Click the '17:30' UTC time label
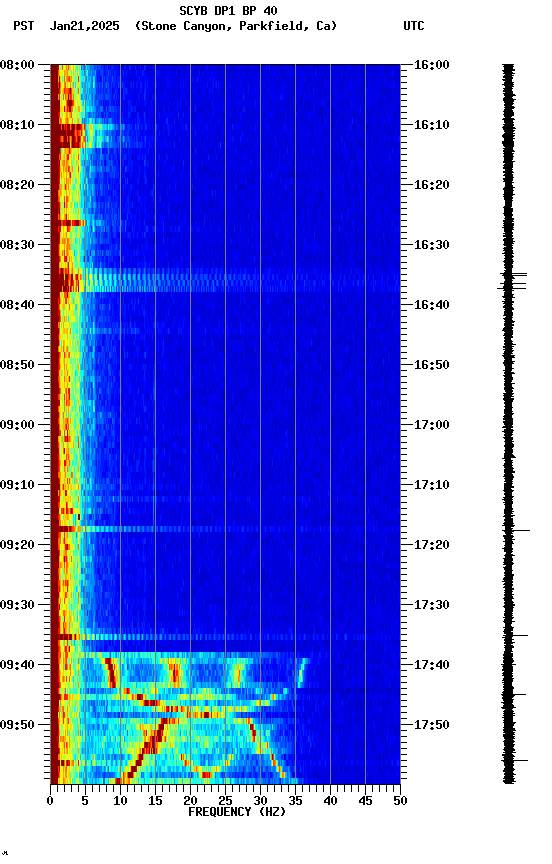 click(x=431, y=606)
